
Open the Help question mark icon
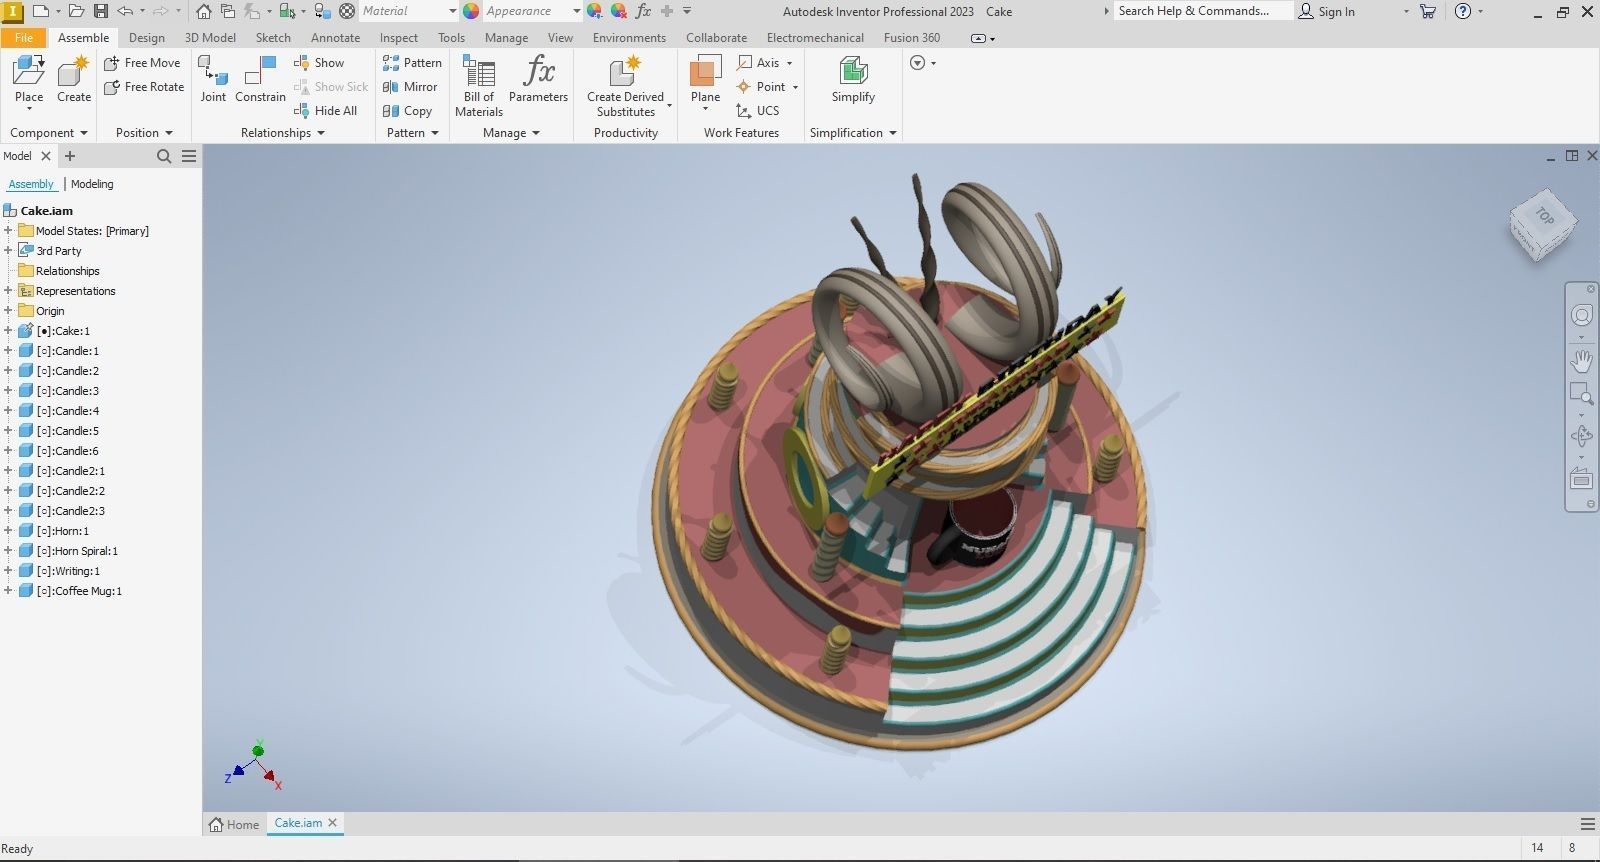(x=1463, y=11)
